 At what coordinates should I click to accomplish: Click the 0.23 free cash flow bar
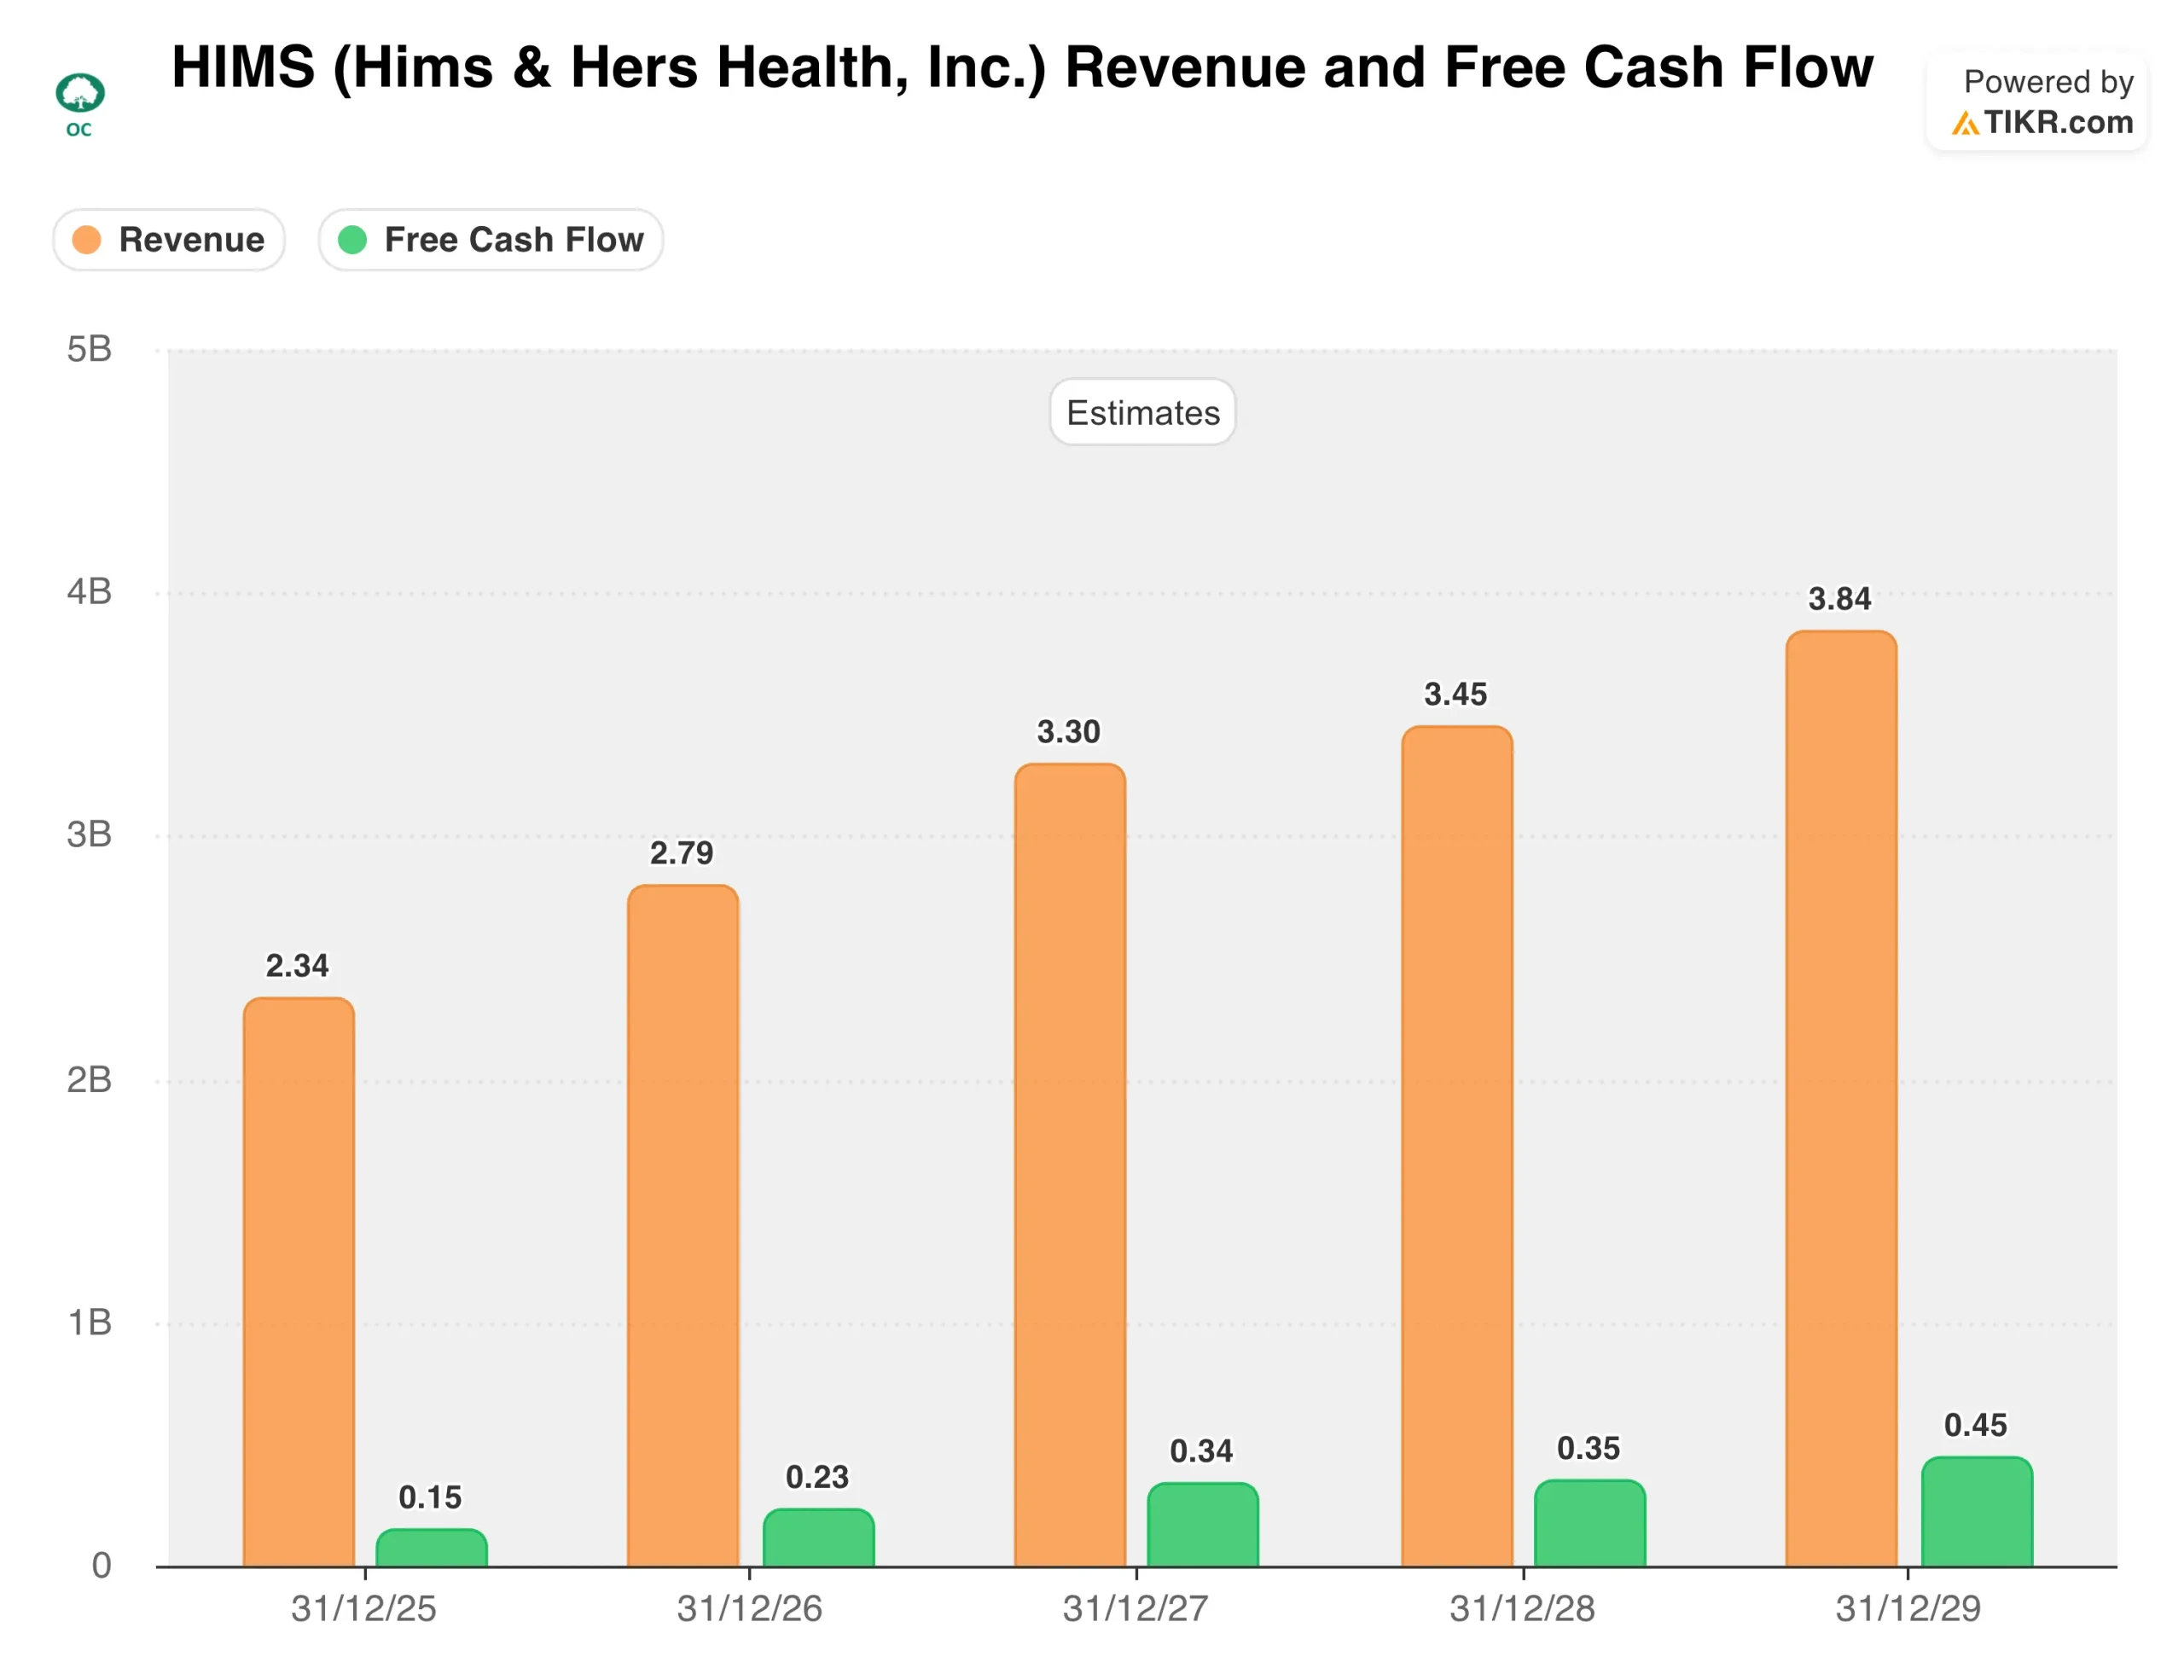click(818, 1538)
